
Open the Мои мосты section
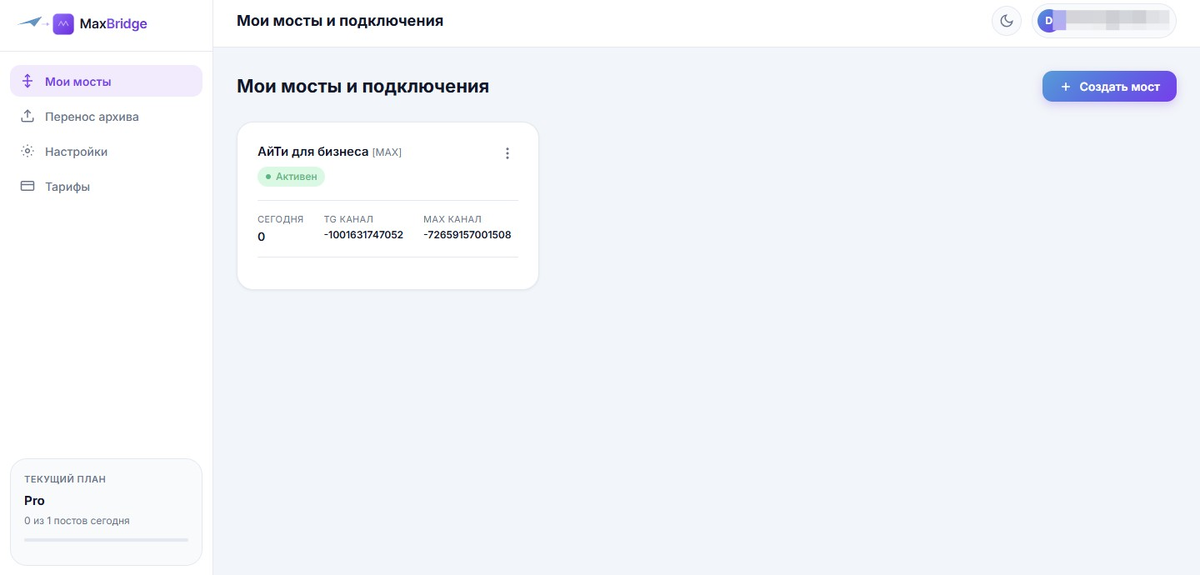pos(106,81)
